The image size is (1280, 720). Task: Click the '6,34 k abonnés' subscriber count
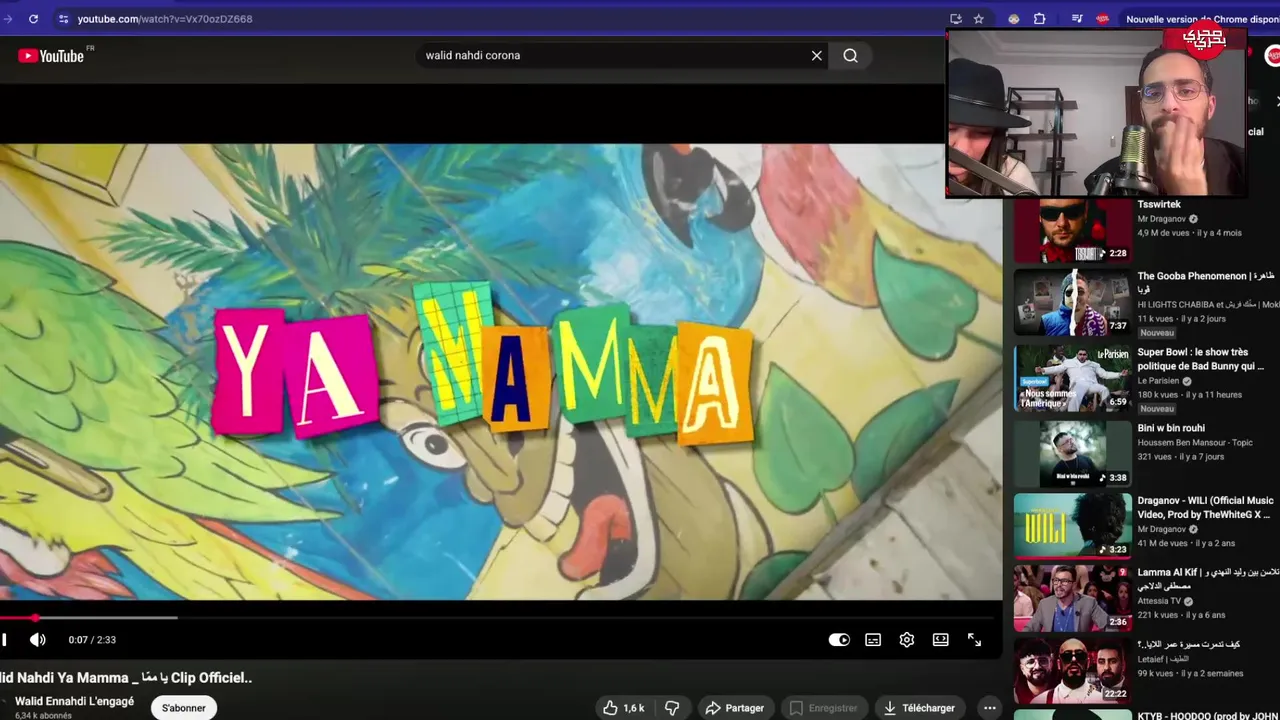tap(43, 716)
